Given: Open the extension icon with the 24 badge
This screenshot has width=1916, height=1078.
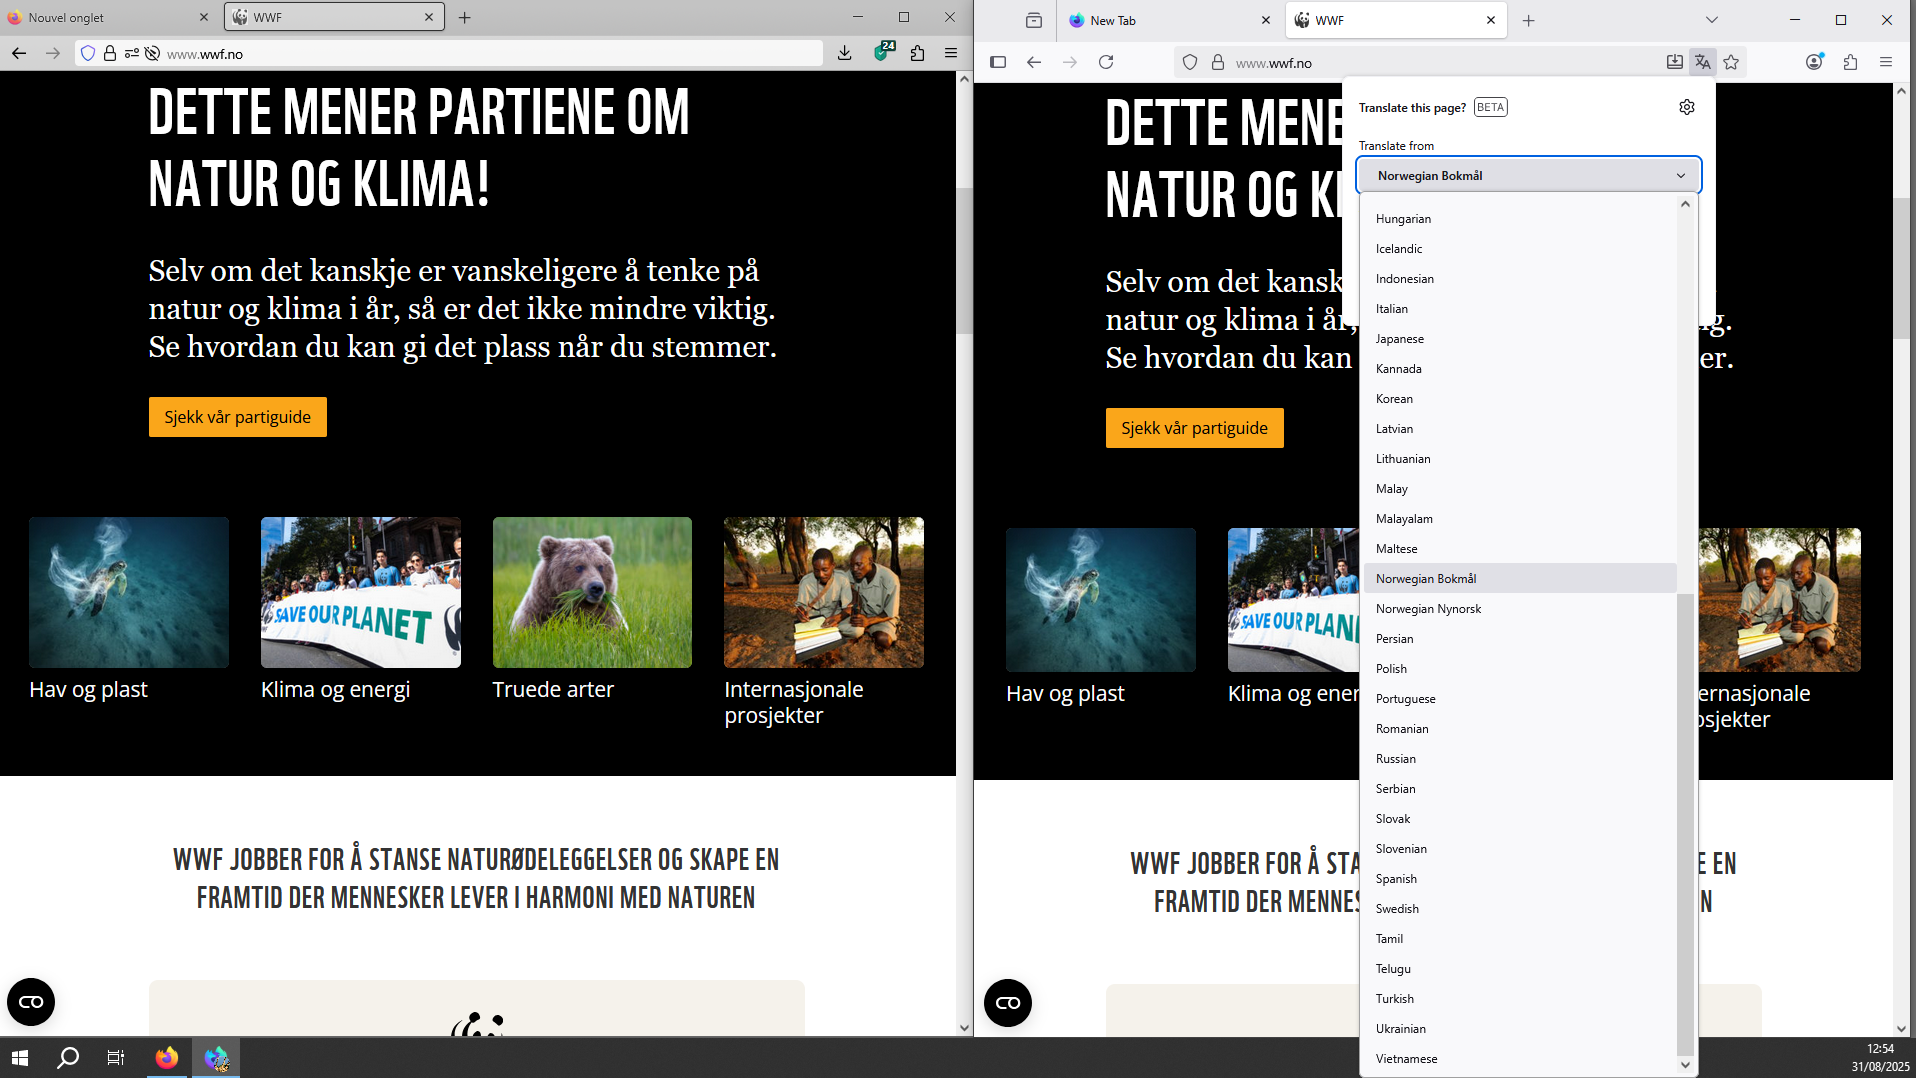Looking at the screenshot, I should (882, 53).
